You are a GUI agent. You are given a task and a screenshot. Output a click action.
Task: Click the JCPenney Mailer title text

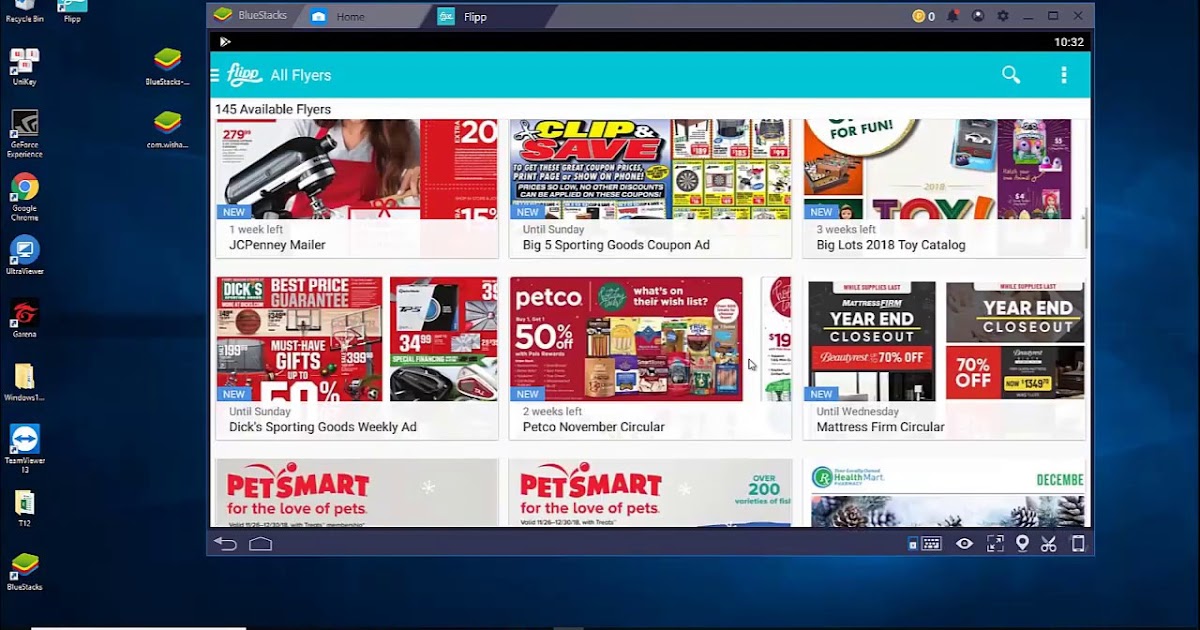(x=277, y=245)
